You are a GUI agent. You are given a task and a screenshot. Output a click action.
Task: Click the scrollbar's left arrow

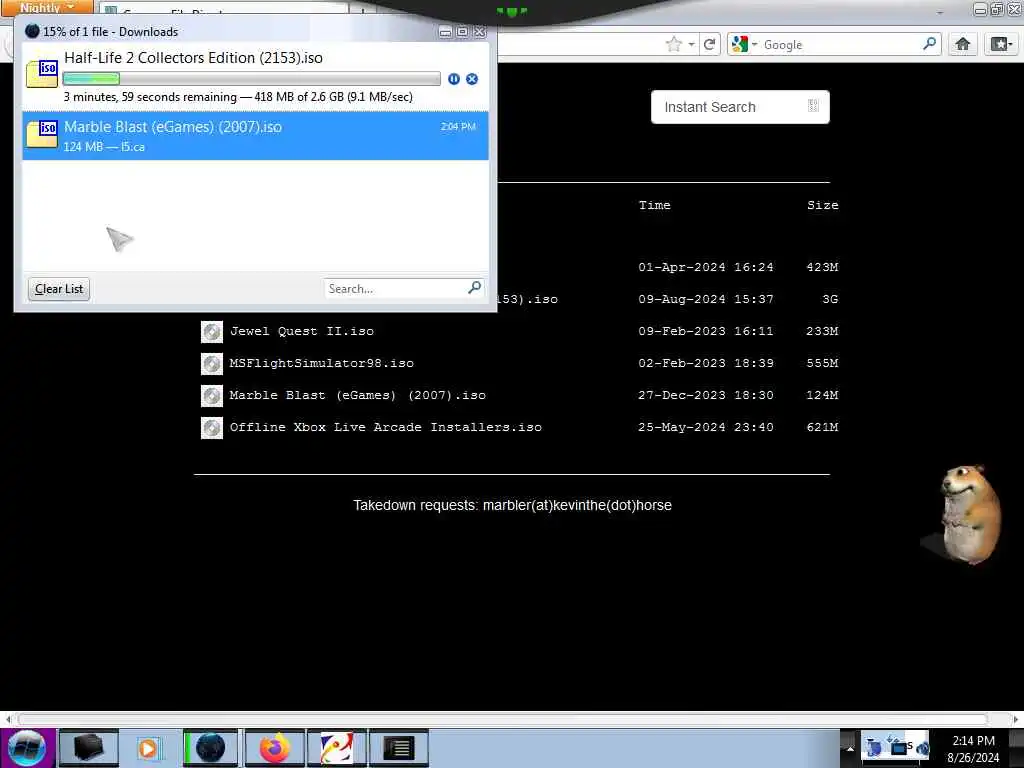coord(8,720)
